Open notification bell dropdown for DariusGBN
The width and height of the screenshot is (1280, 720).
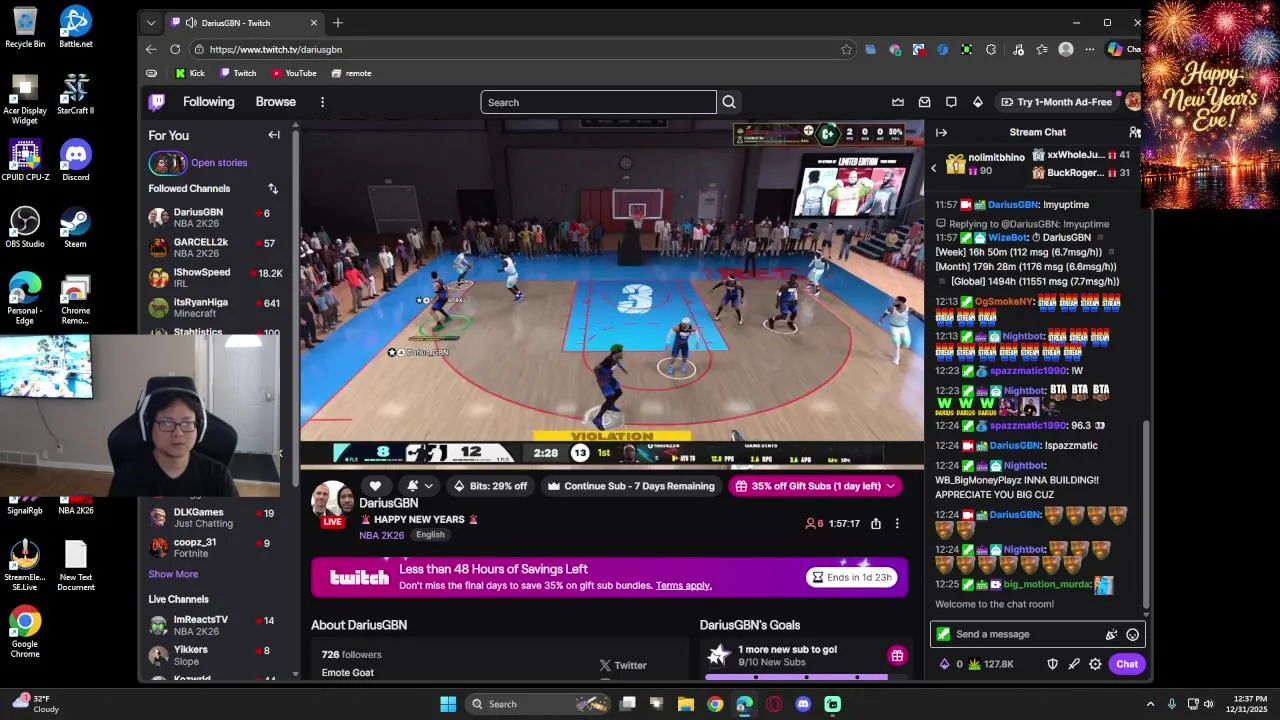tap(420, 486)
